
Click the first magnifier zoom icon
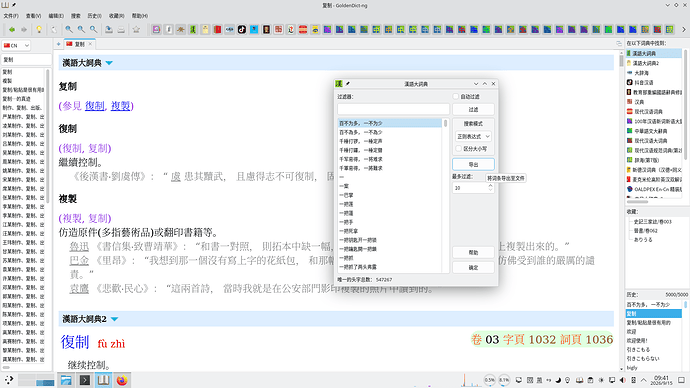(x=69, y=29)
